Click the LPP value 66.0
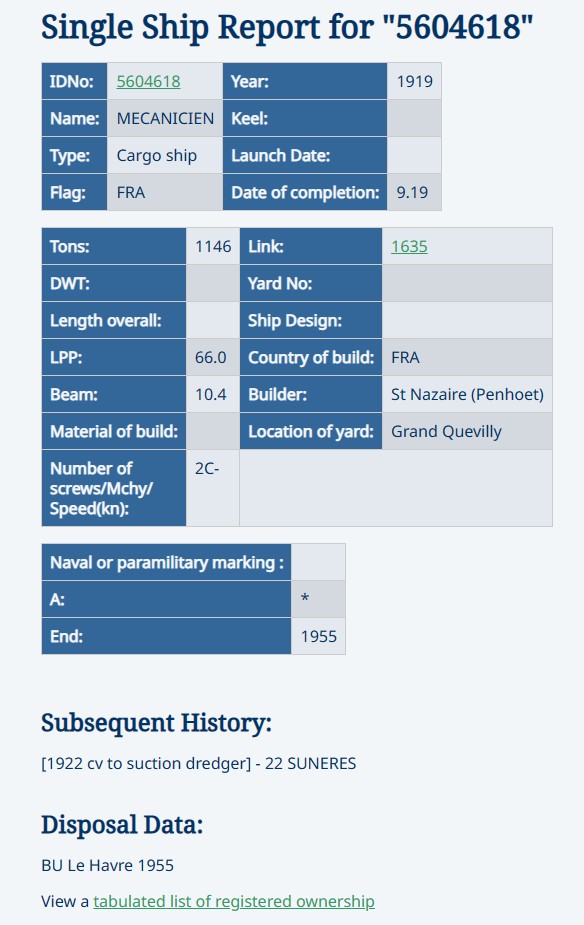584x925 pixels. pyautogui.click(x=213, y=357)
